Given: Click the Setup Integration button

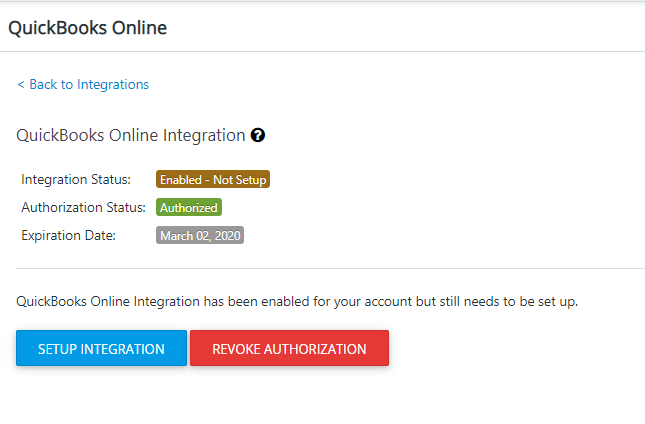Looking at the screenshot, I should [x=102, y=348].
